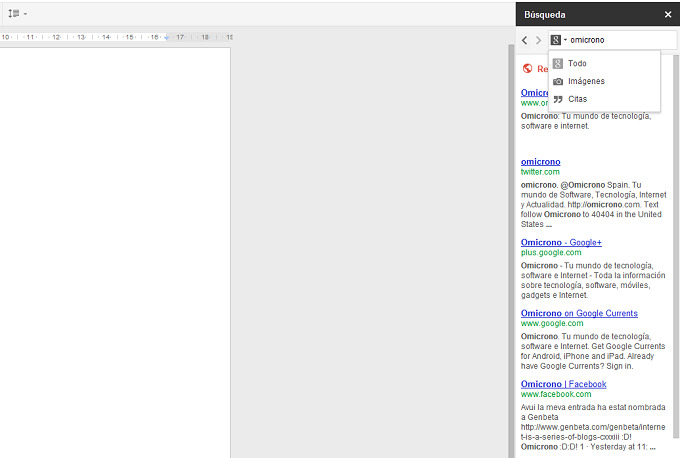The image size is (680, 458).
Task: Open the Omicrono - Google+ result
Action: (x=561, y=242)
